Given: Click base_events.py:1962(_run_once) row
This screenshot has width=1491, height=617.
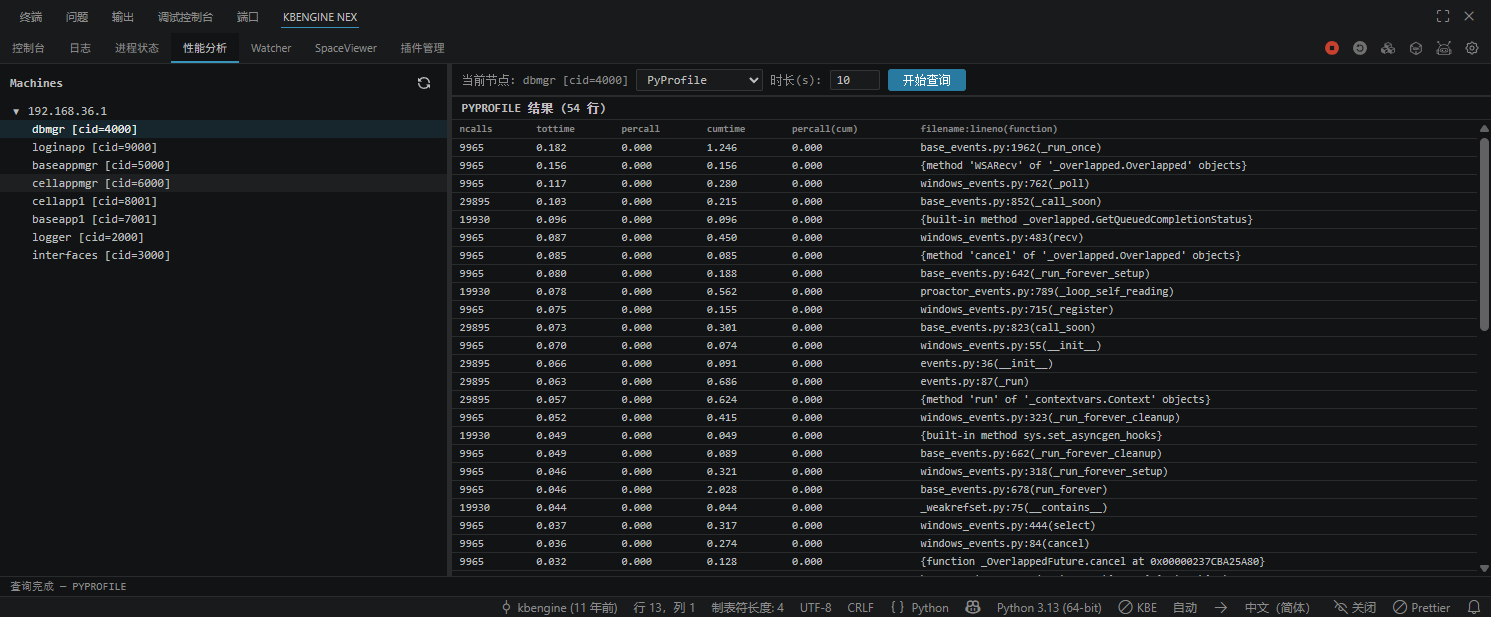Looking at the screenshot, I should coord(964,147).
